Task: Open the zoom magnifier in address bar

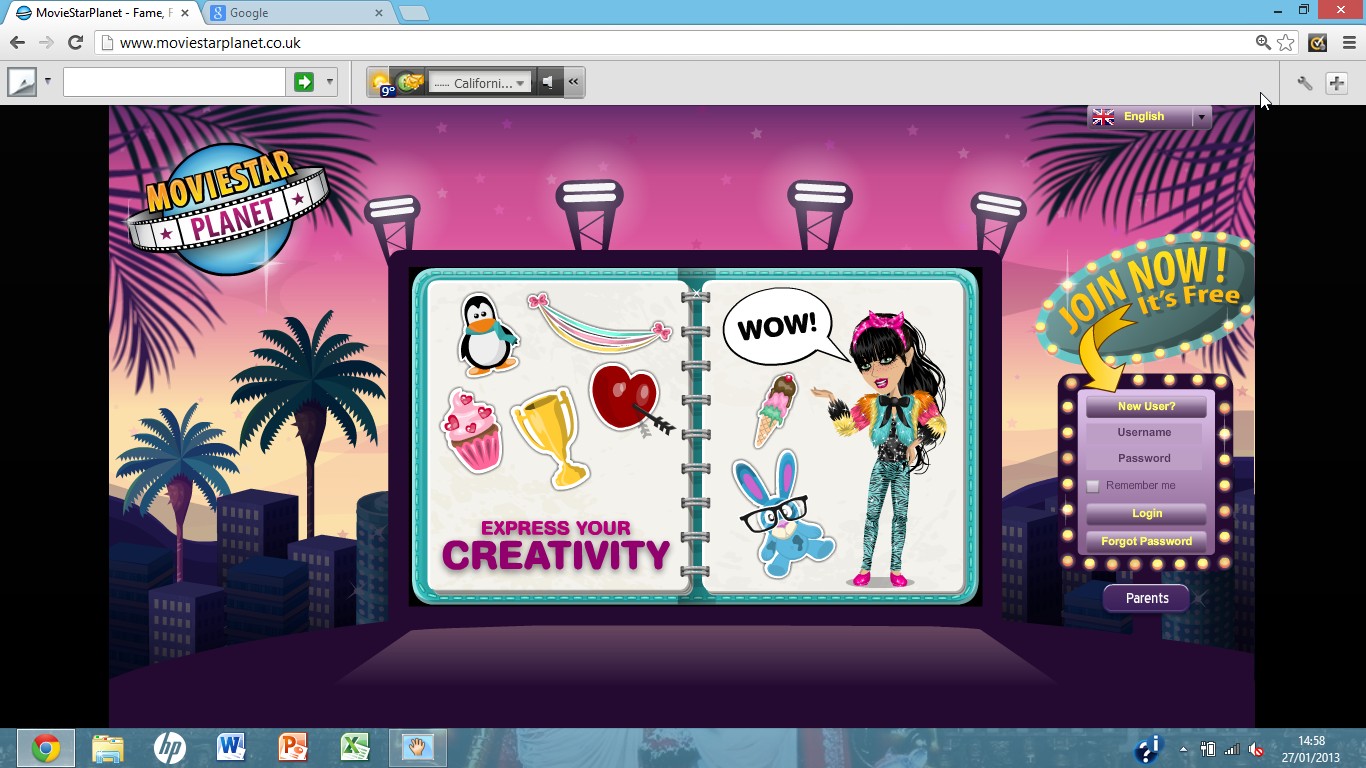Action: point(1264,43)
